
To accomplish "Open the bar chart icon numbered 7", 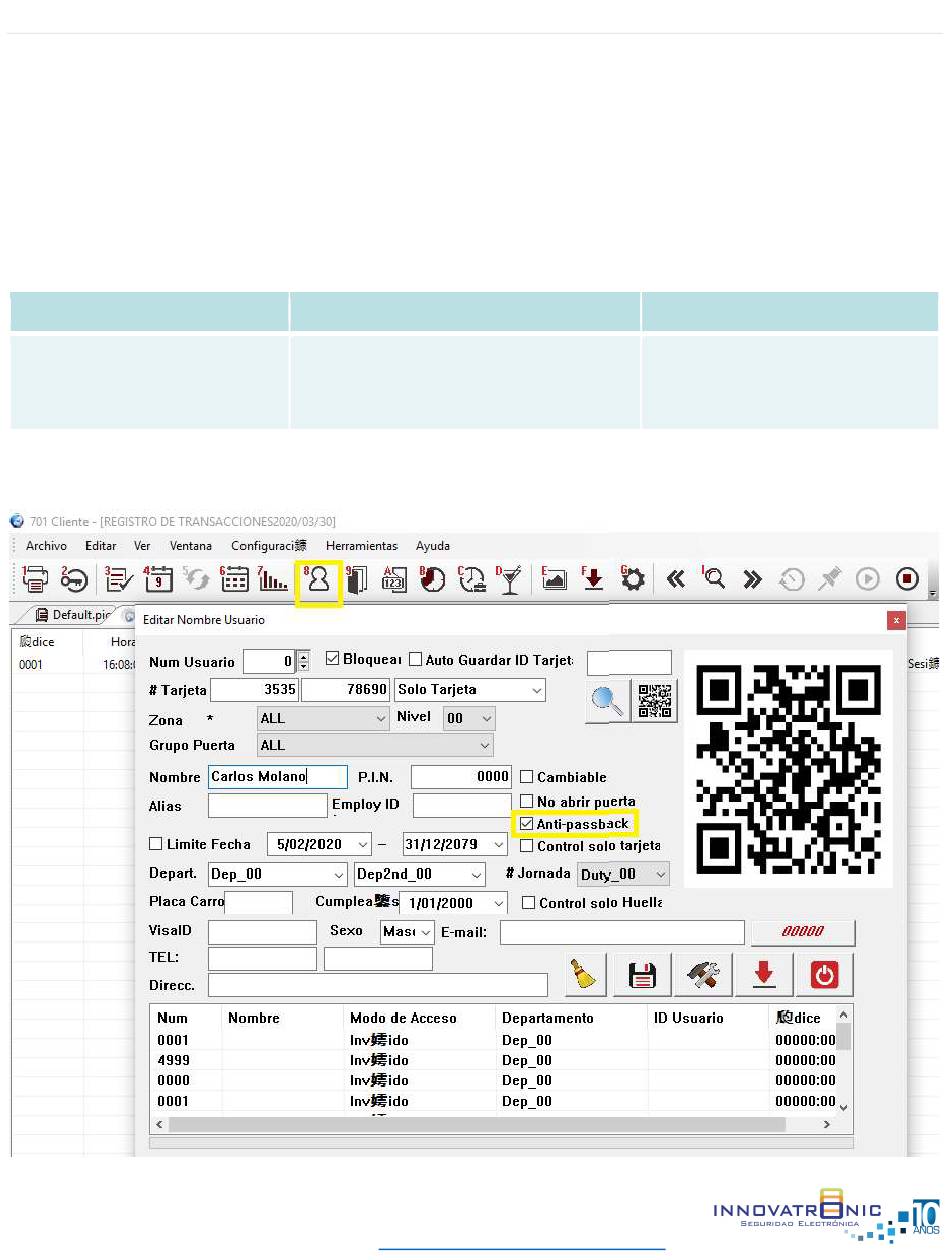I will click(x=273, y=580).
